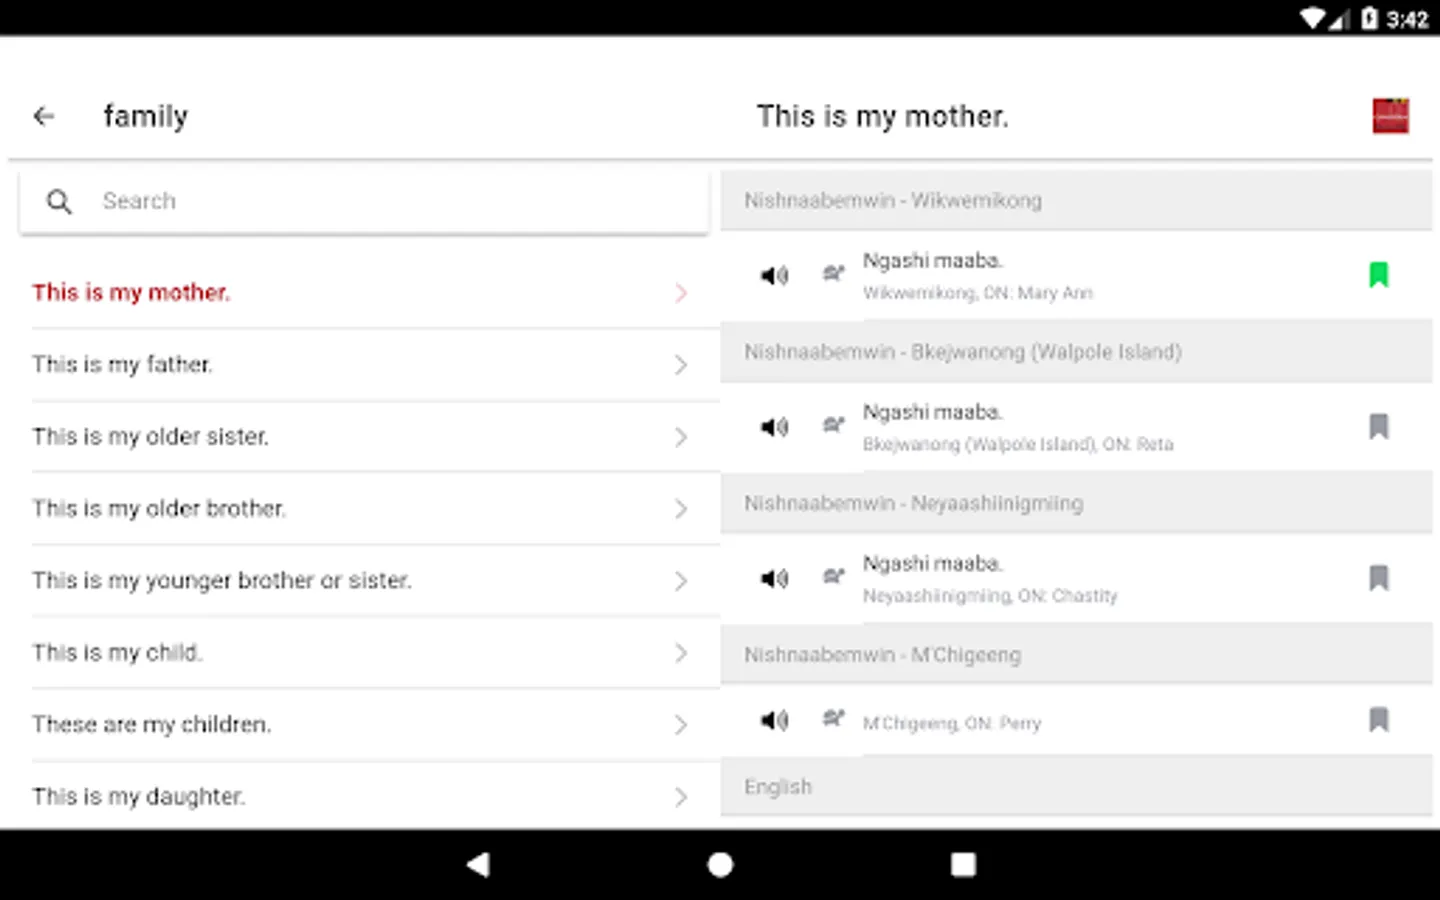Expand 'This is my daughter' chevron arrow
1440x900 pixels.
681,797
